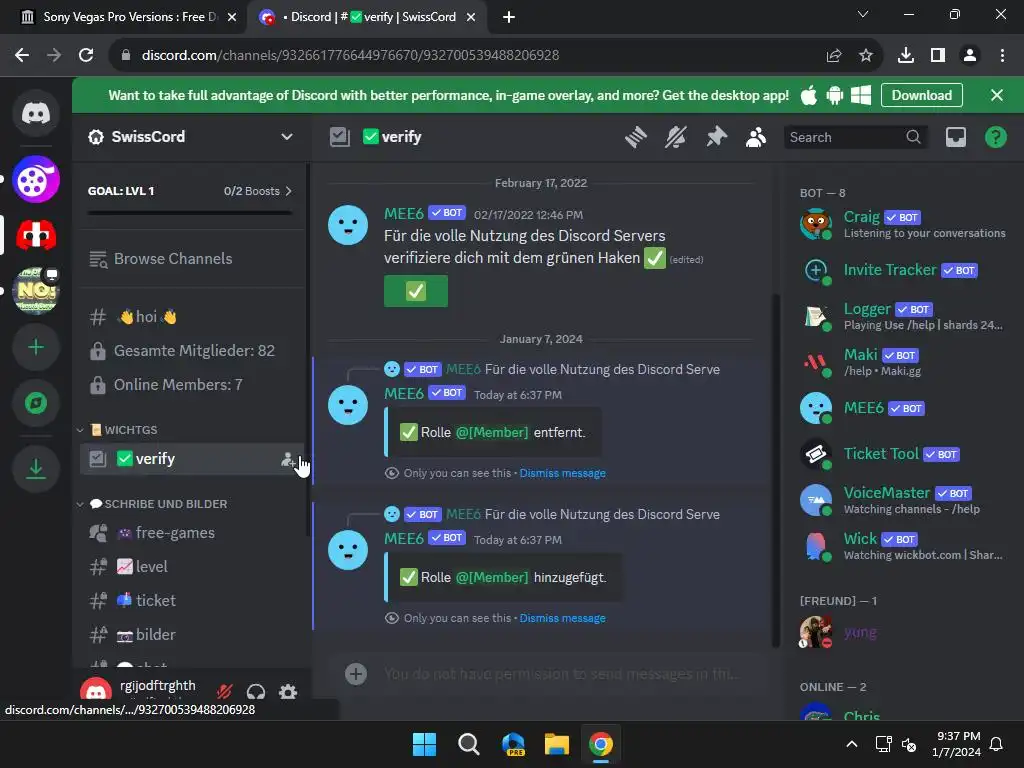Open Maki bot in member list

click(x=903, y=362)
